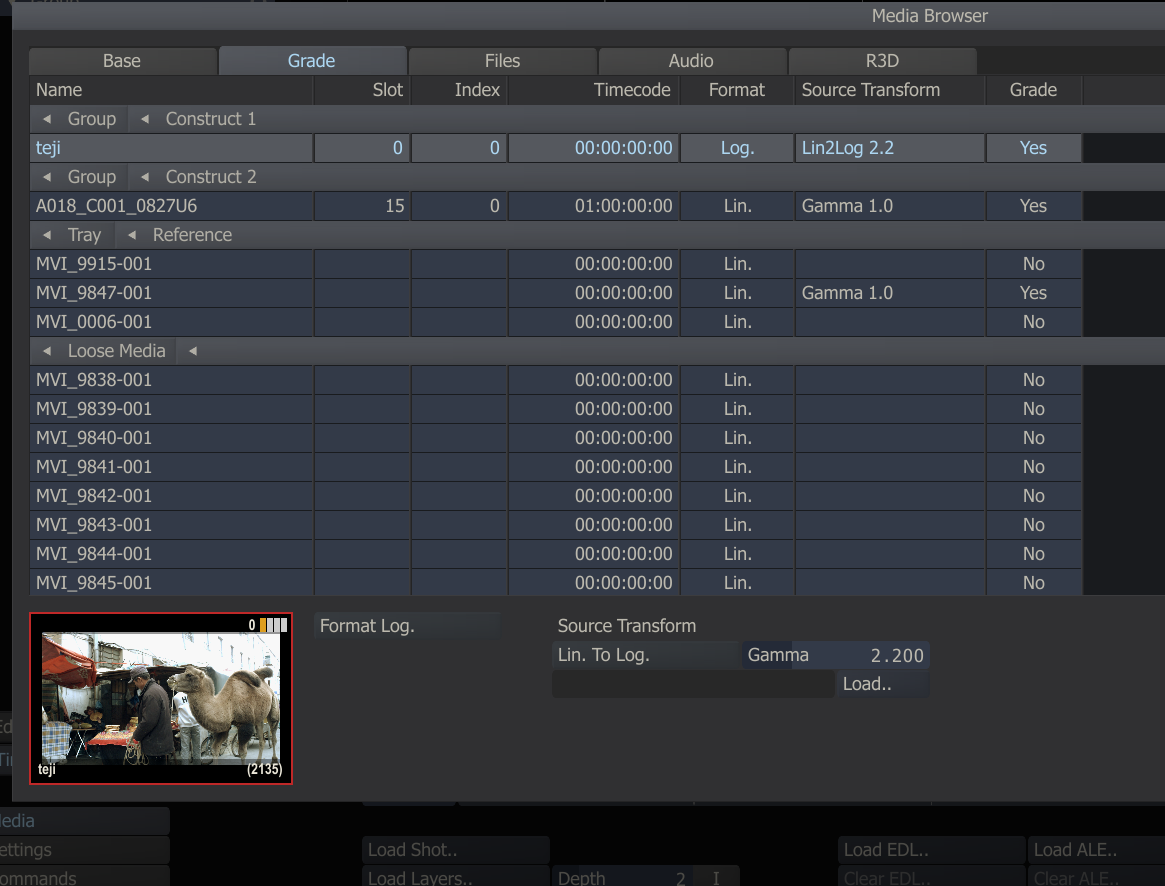1165x886 pixels.
Task: Open the Lin. To Log. transform selector
Action: (645, 656)
